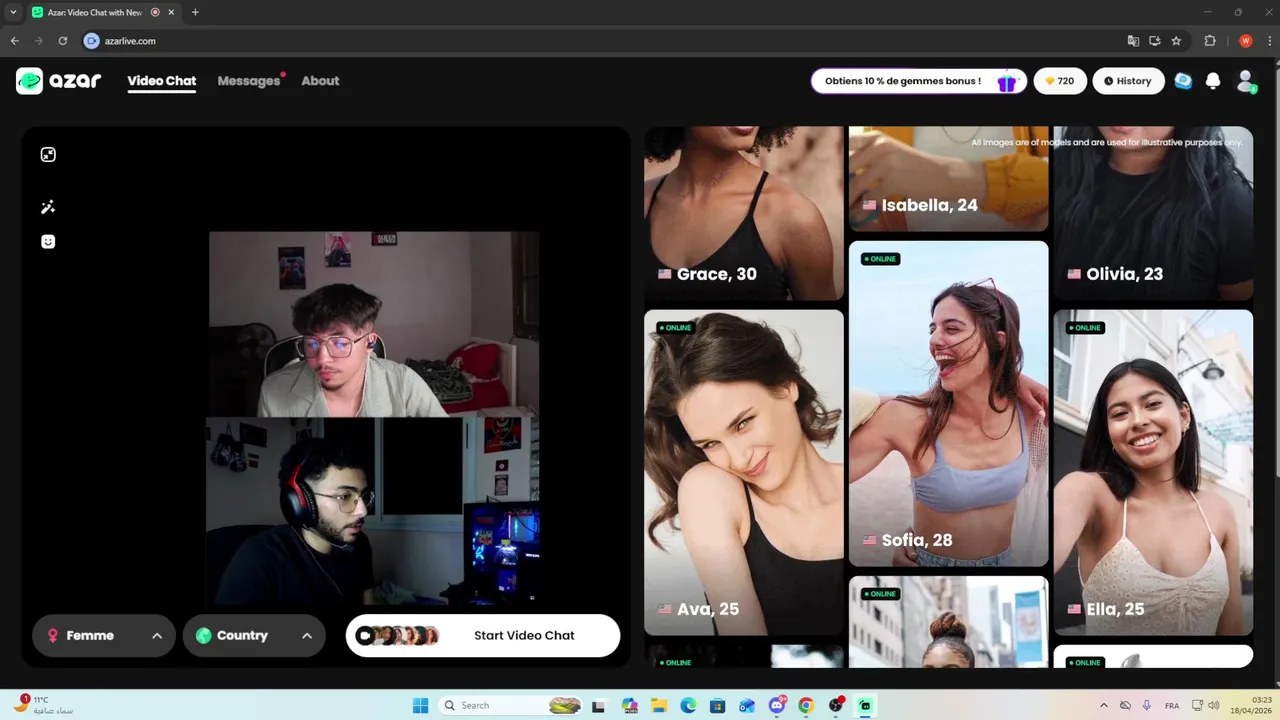Show hidden system tray icons
Screen dimensions: 1280x720
tap(1104, 705)
